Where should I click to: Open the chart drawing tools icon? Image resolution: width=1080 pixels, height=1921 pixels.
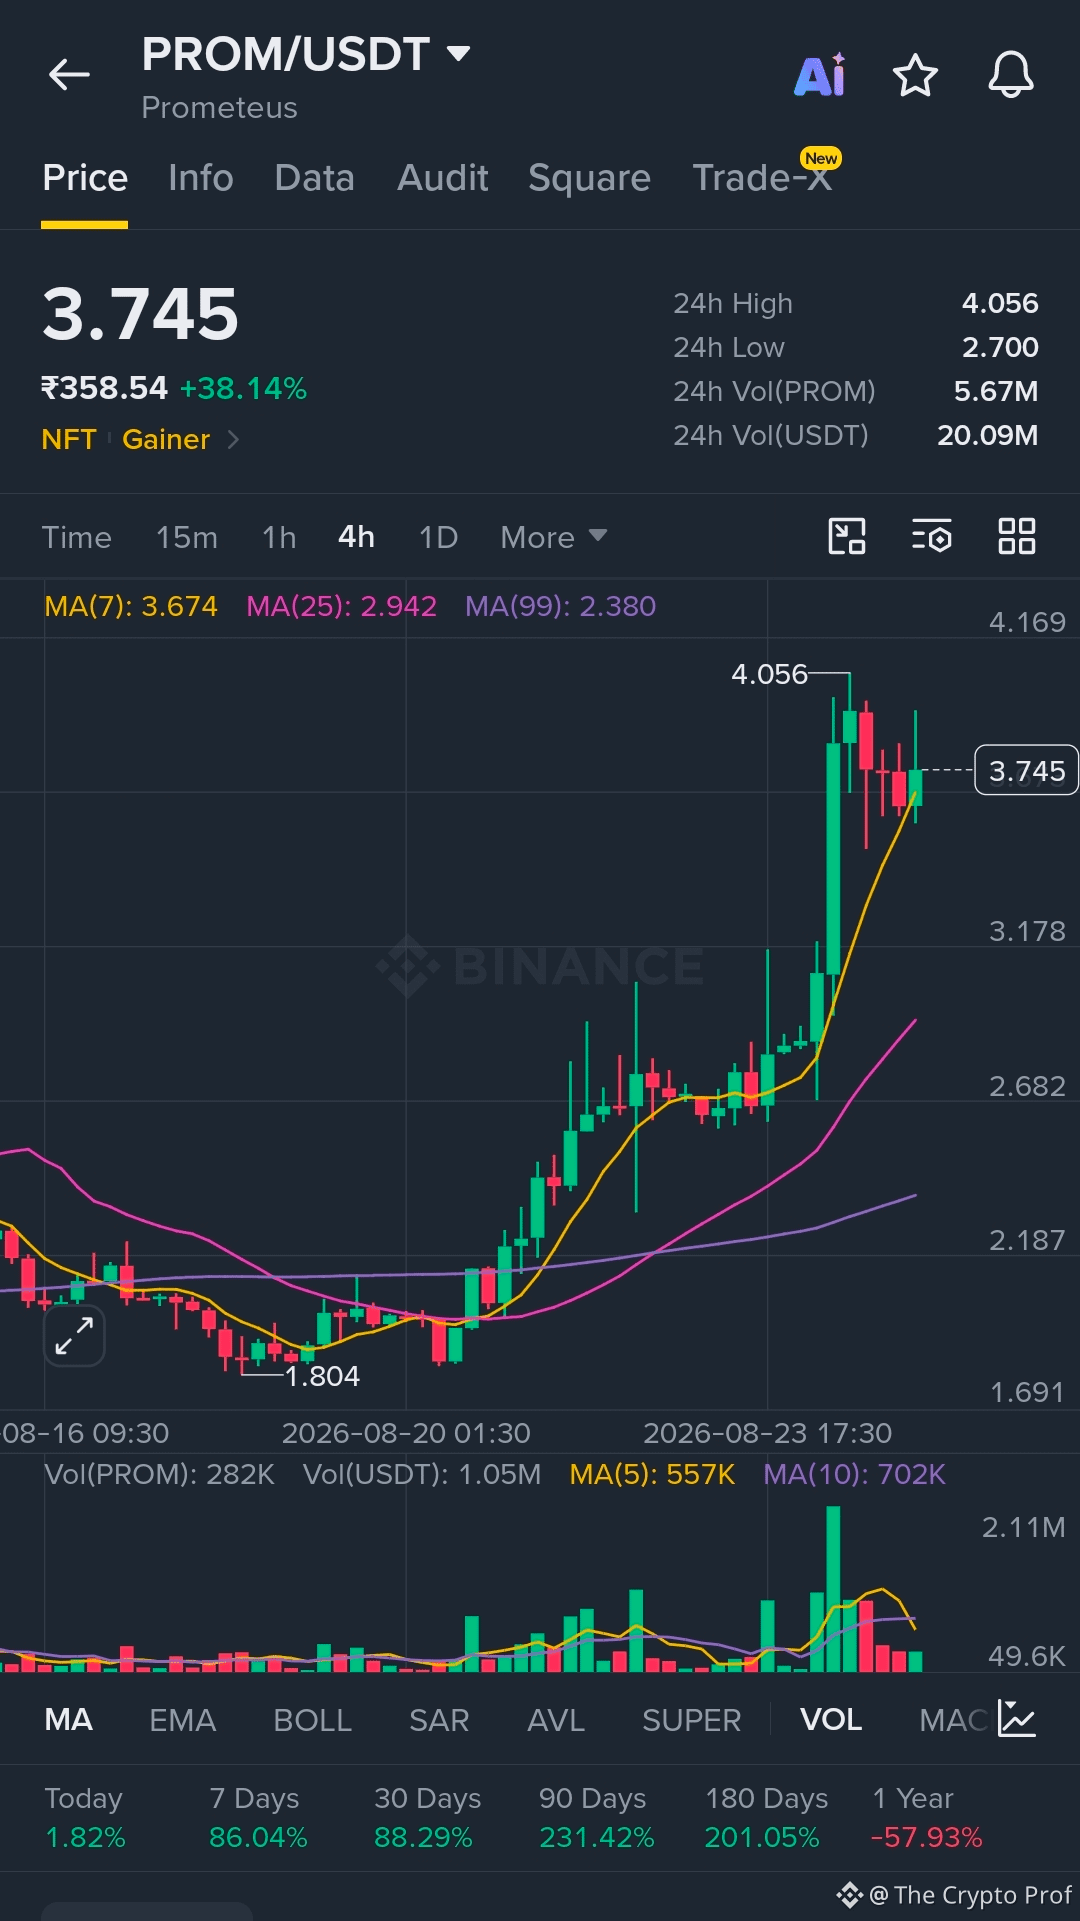coord(847,536)
